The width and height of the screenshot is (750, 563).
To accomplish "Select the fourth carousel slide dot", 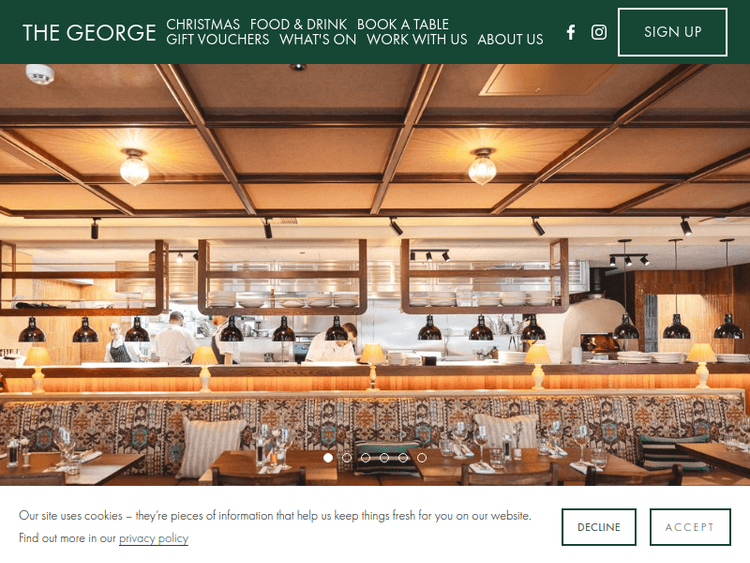I will point(384,458).
